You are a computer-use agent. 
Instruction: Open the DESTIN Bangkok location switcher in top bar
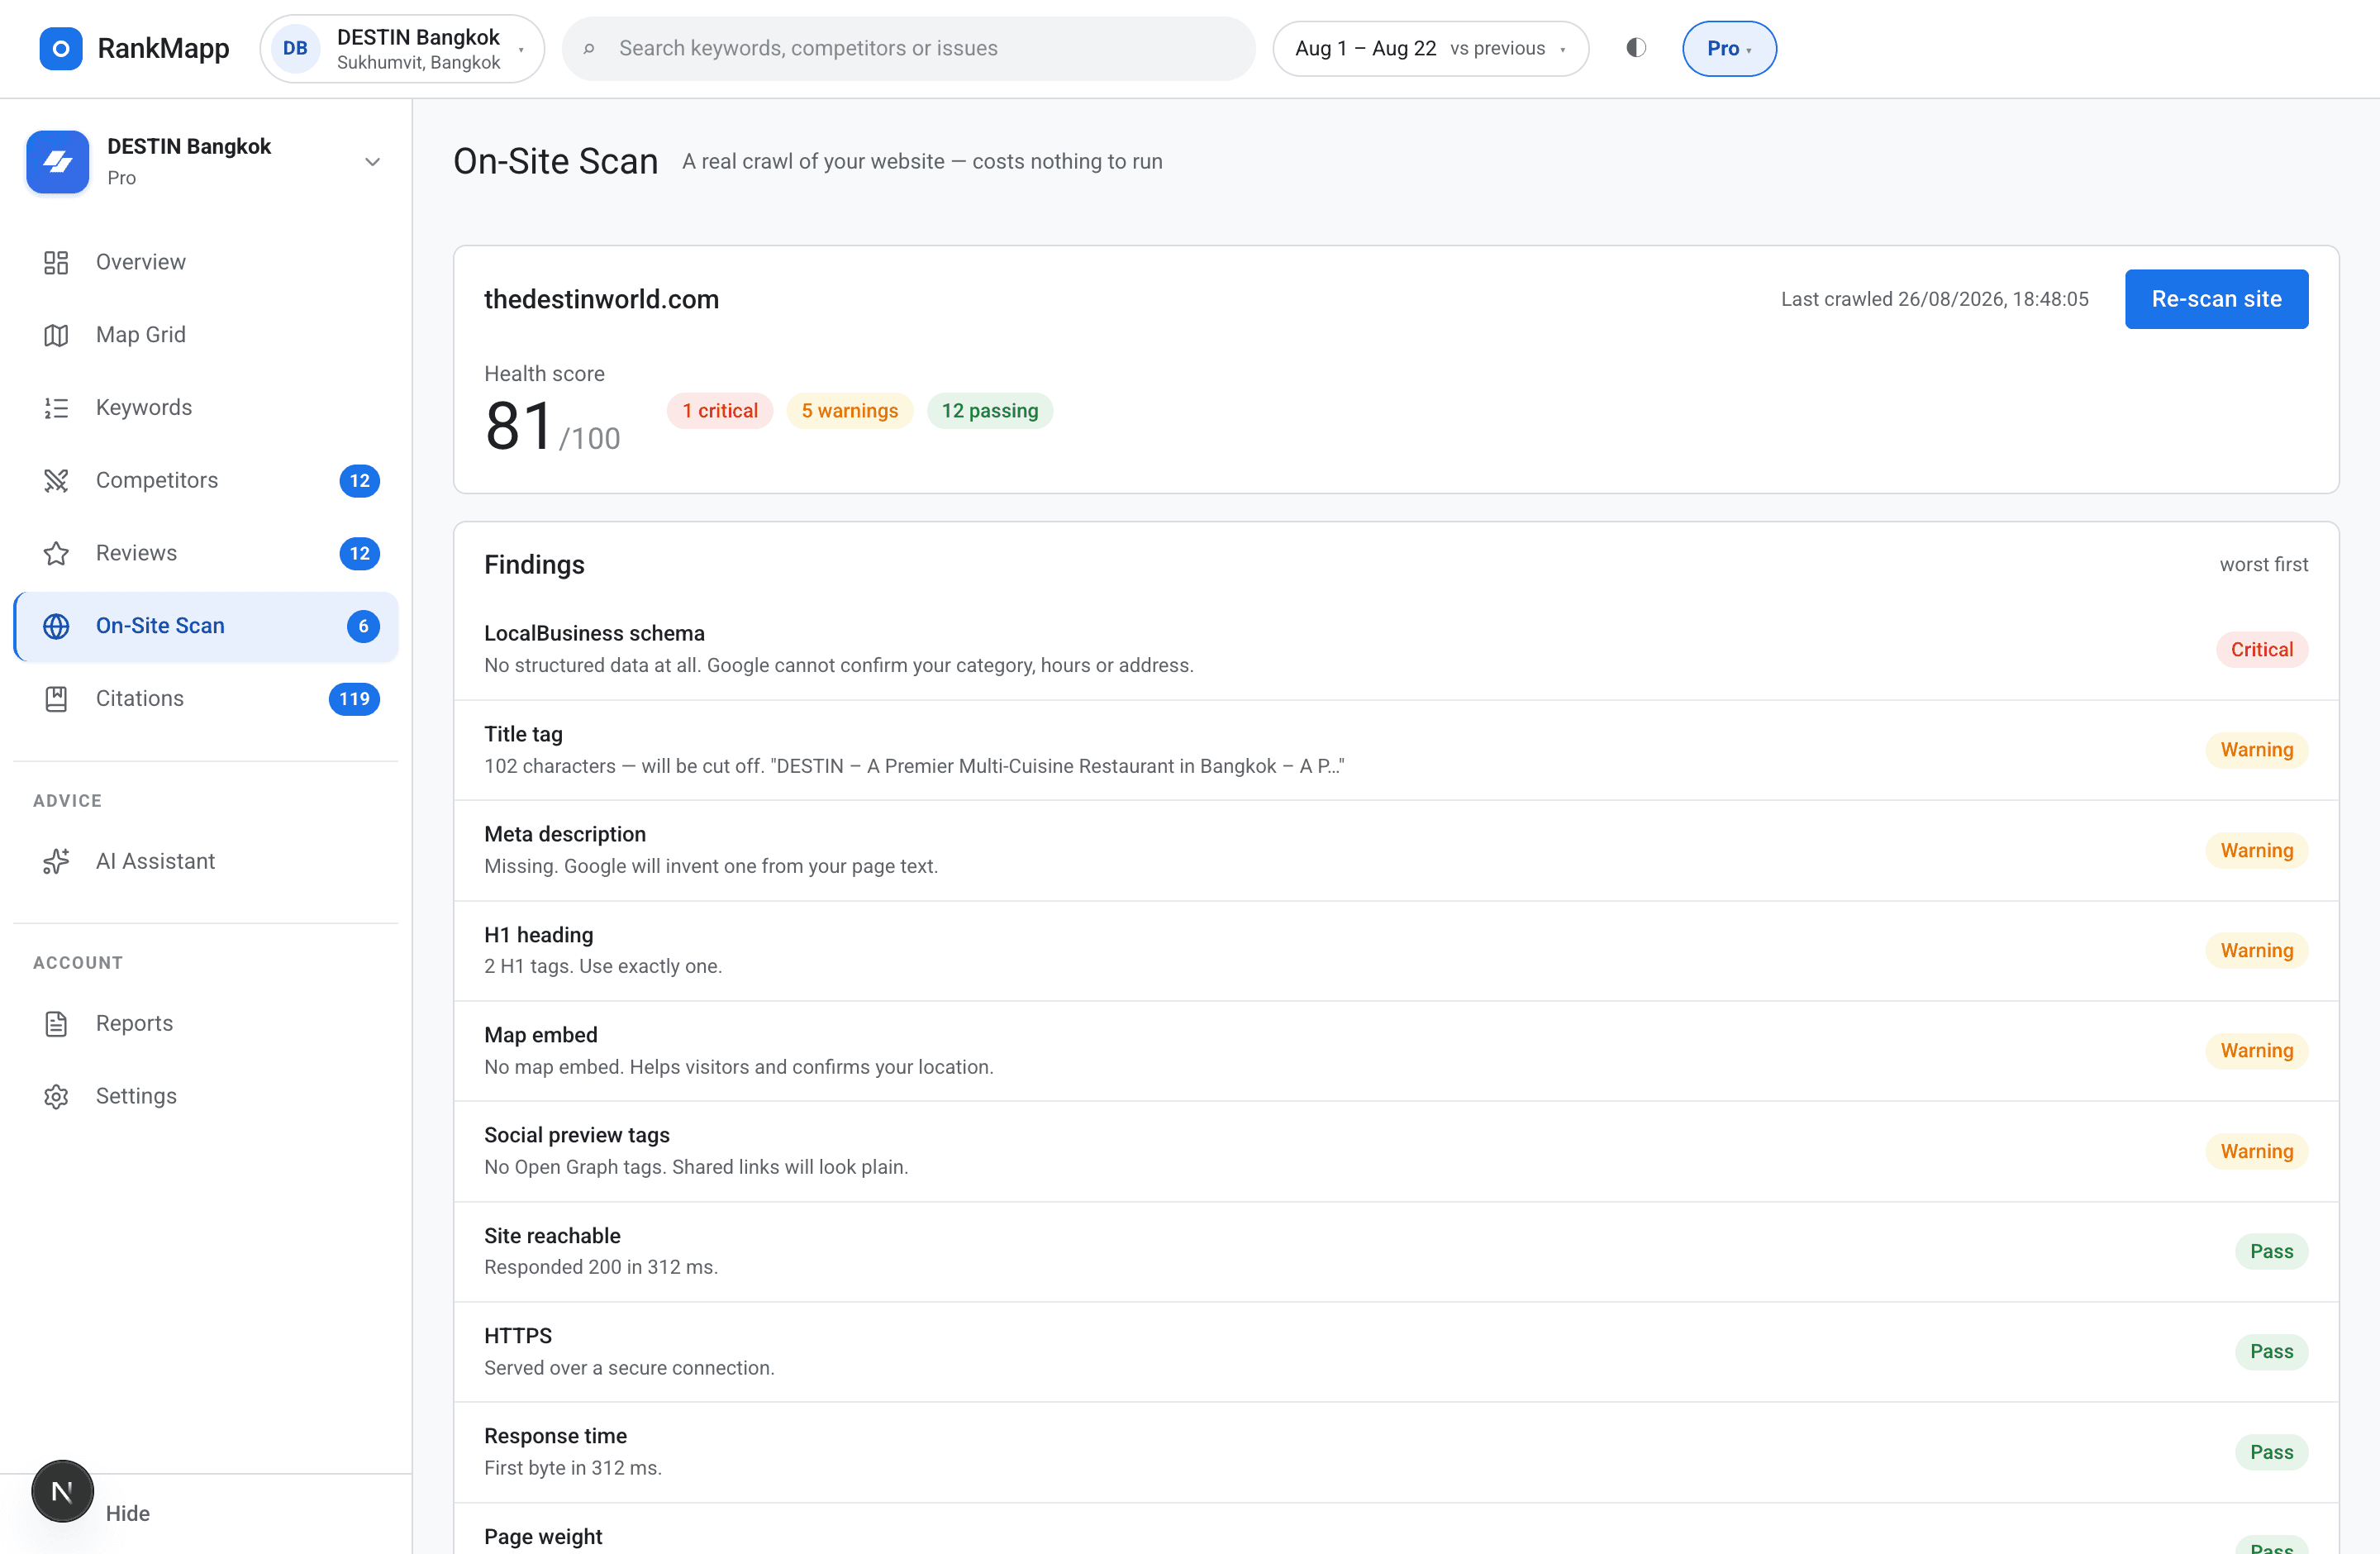(x=402, y=48)
